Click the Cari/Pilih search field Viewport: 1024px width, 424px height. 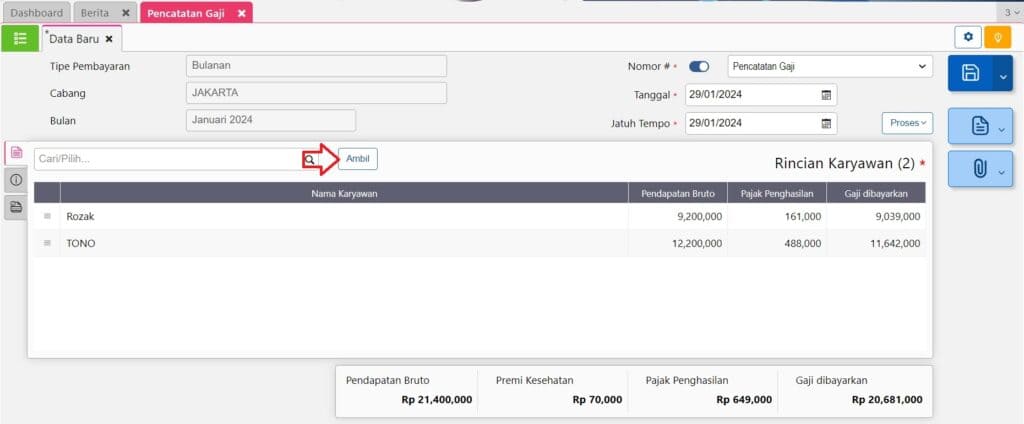[x=168, y=159]
